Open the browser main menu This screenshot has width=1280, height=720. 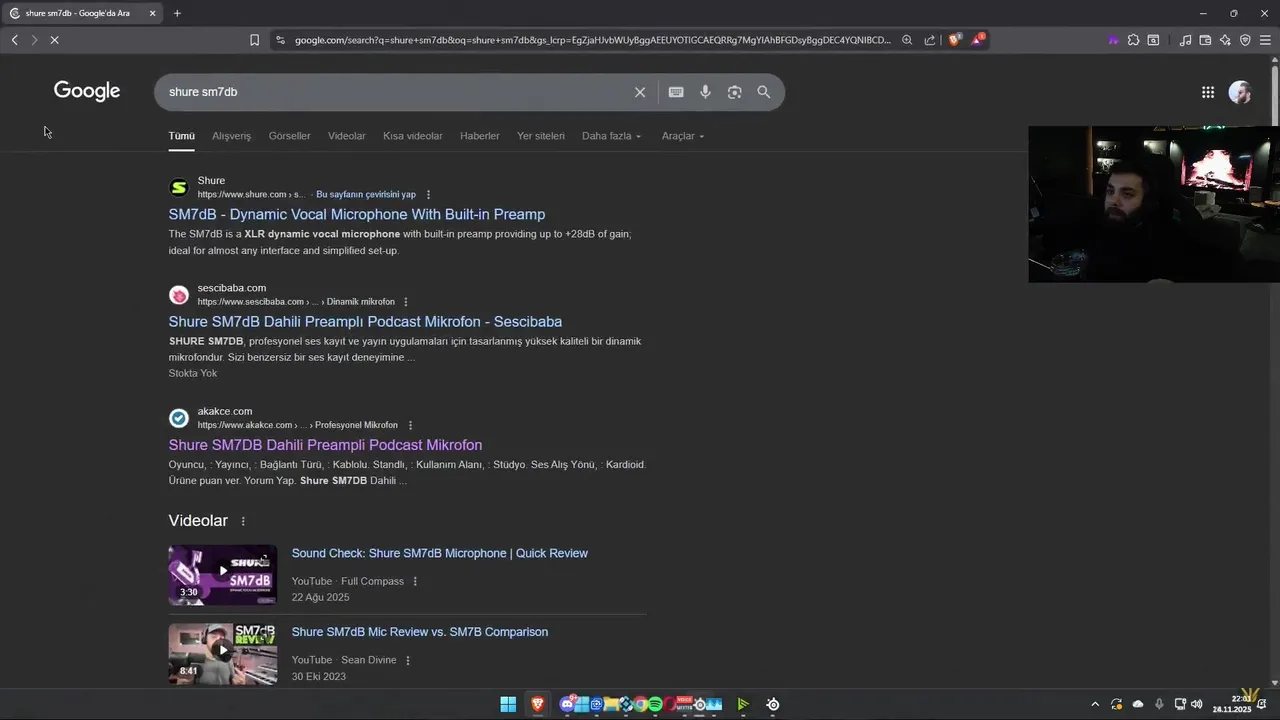point(1265,40)
